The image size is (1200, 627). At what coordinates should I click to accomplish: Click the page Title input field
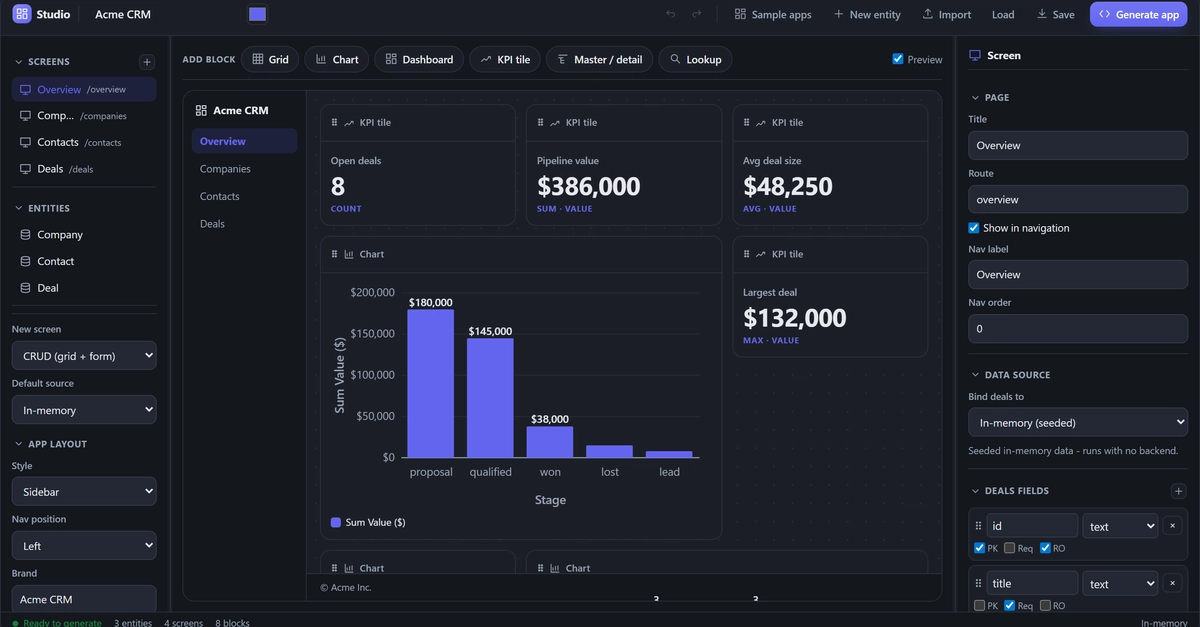(x=1078, y=145)
